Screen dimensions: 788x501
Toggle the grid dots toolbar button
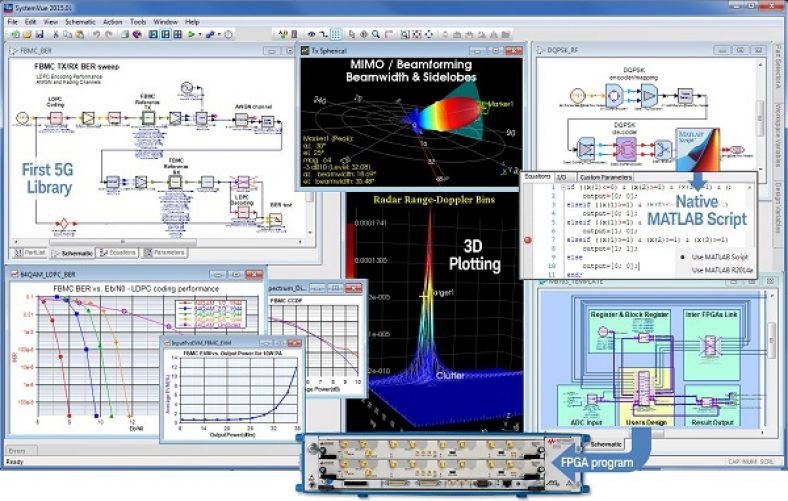point(336,34)
